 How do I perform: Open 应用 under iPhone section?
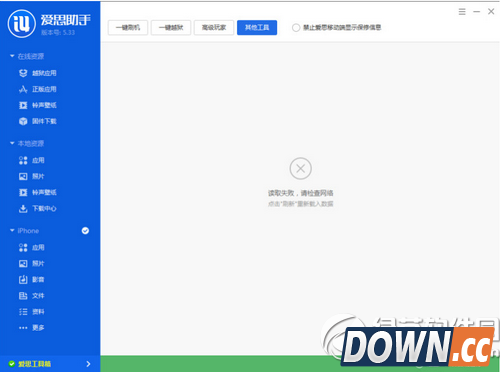(32, 247)
